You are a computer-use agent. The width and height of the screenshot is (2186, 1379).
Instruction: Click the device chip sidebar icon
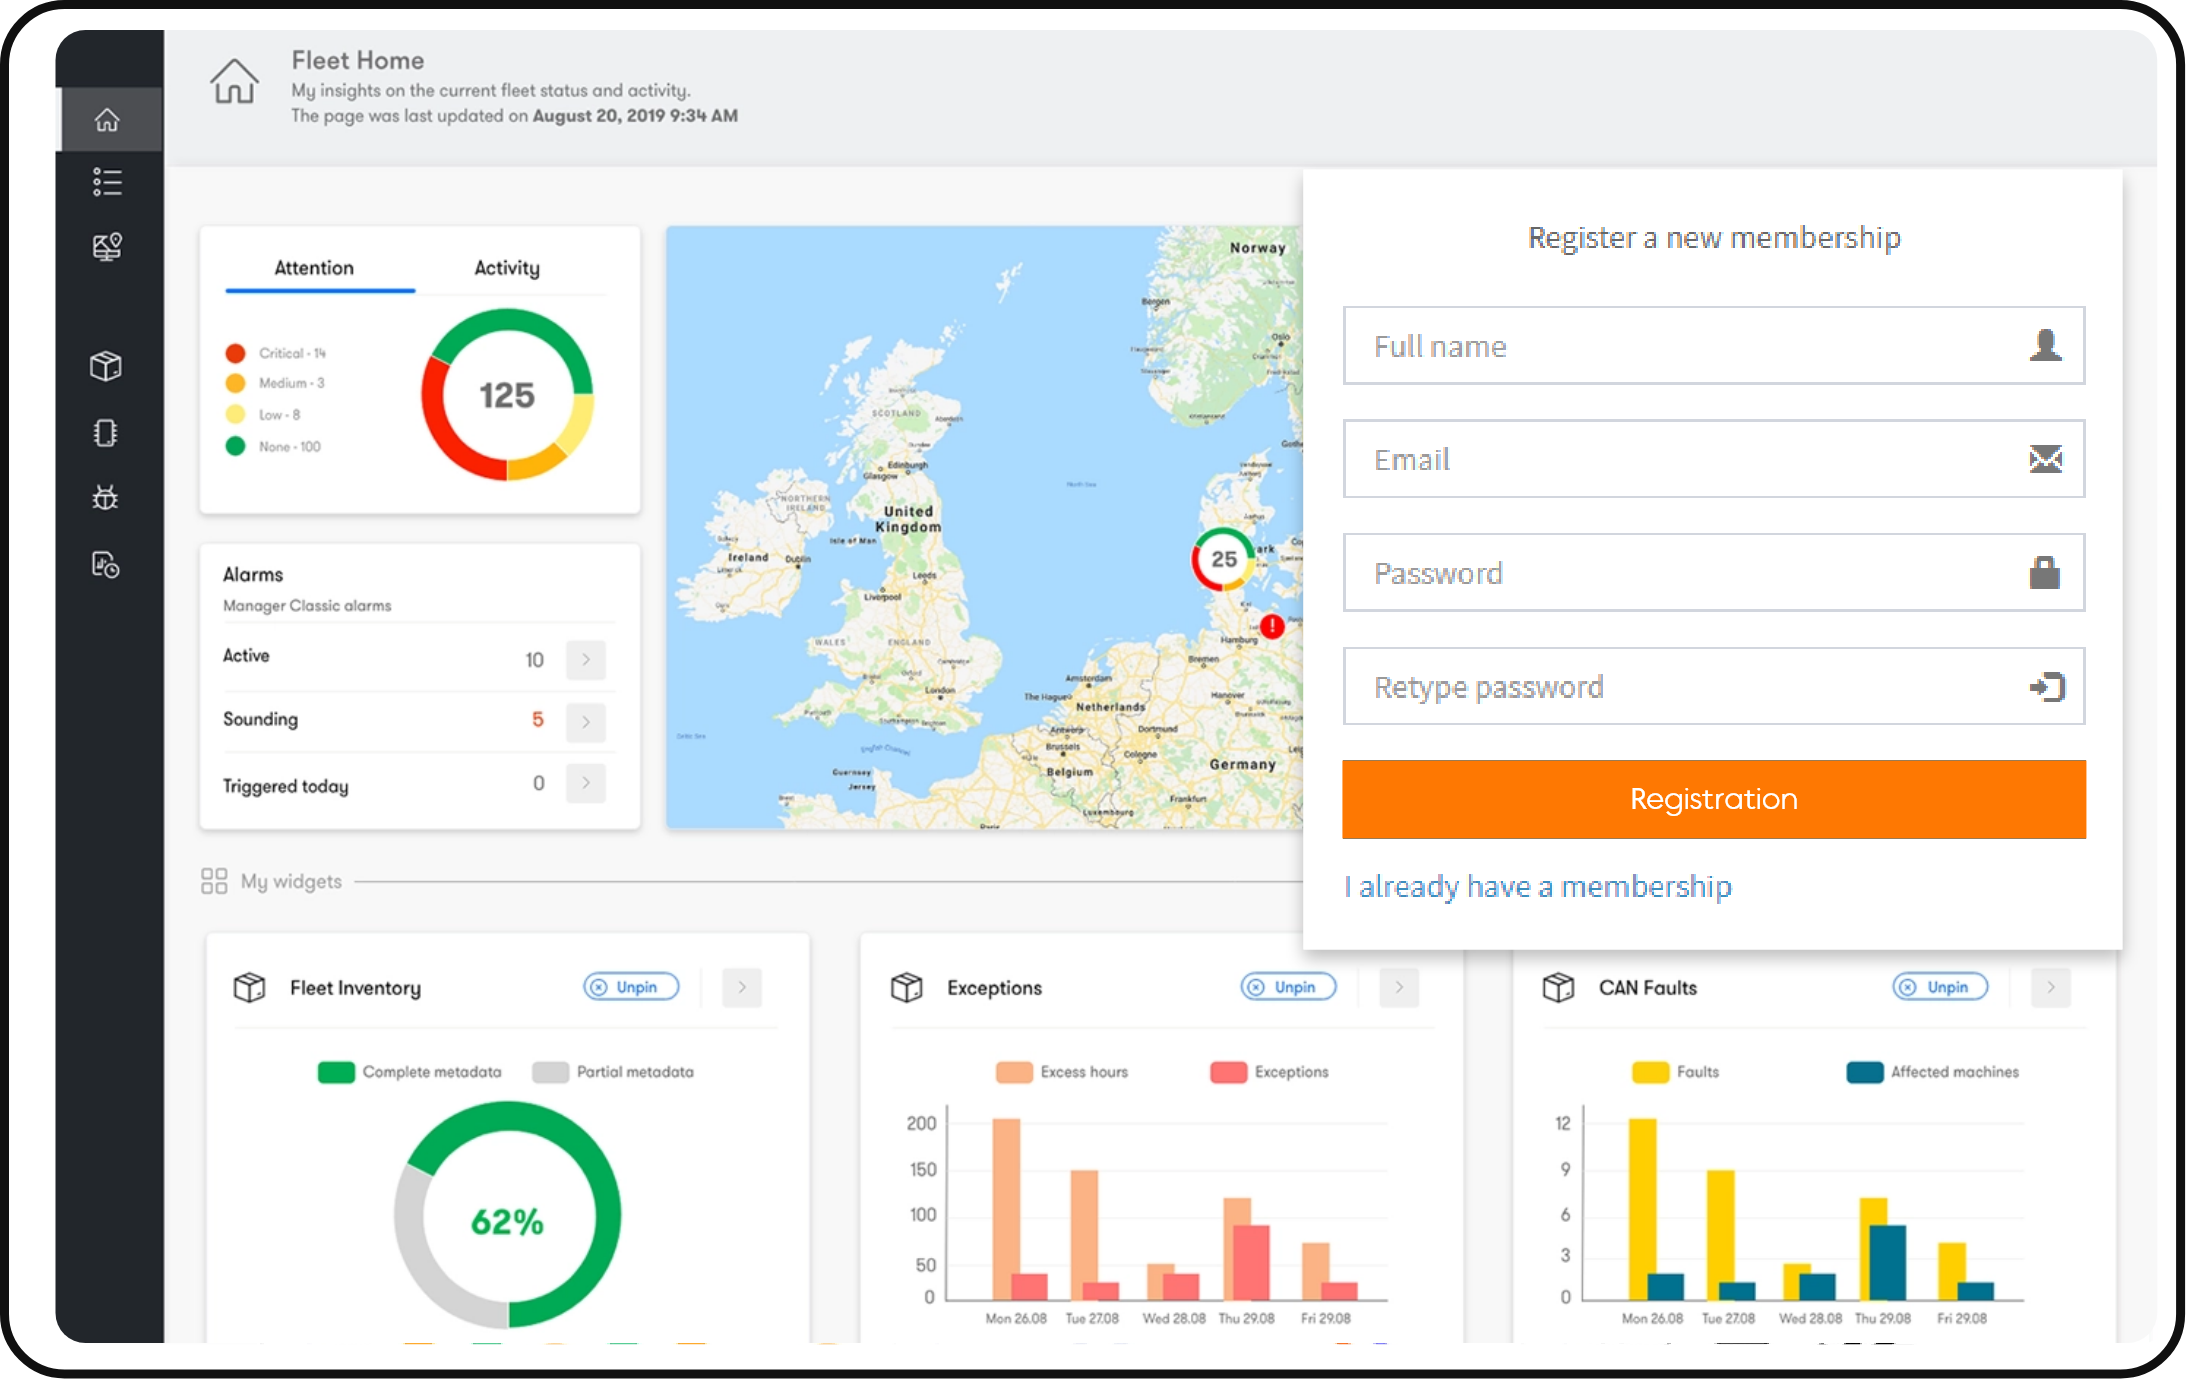click(x=106, y=433)
